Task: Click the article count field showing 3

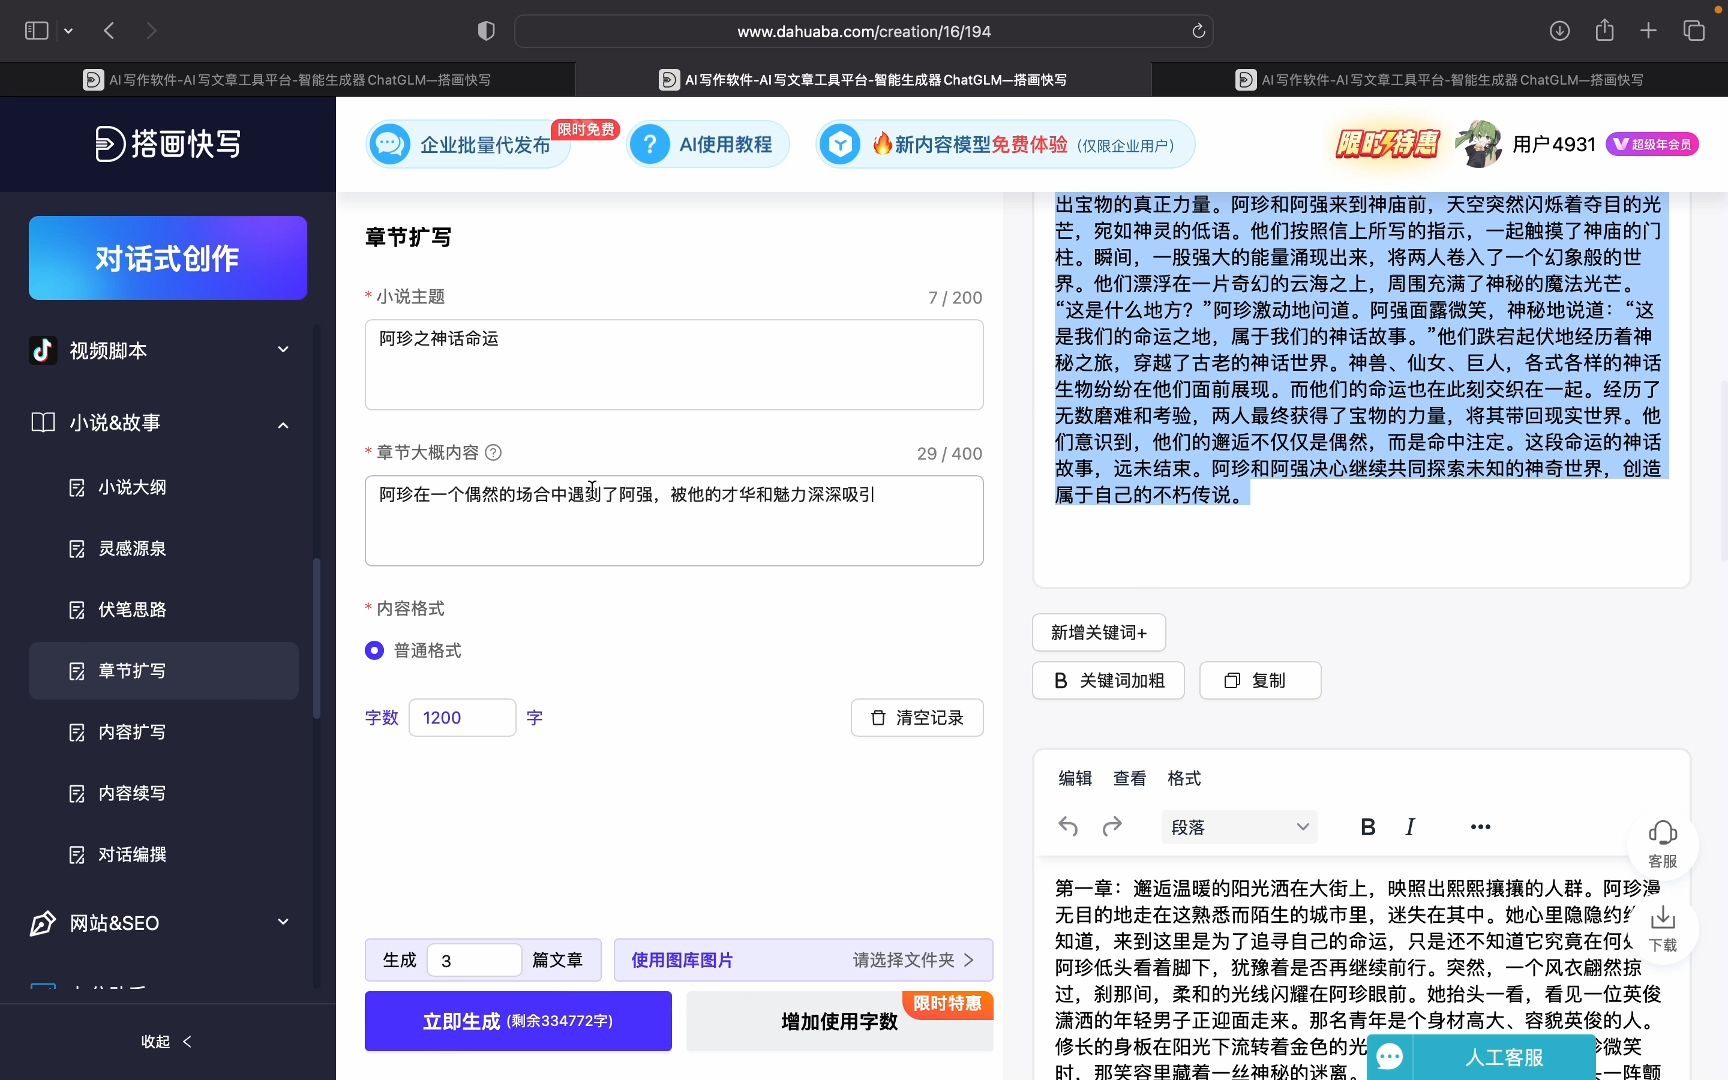Action: click(x=474, y=960)
